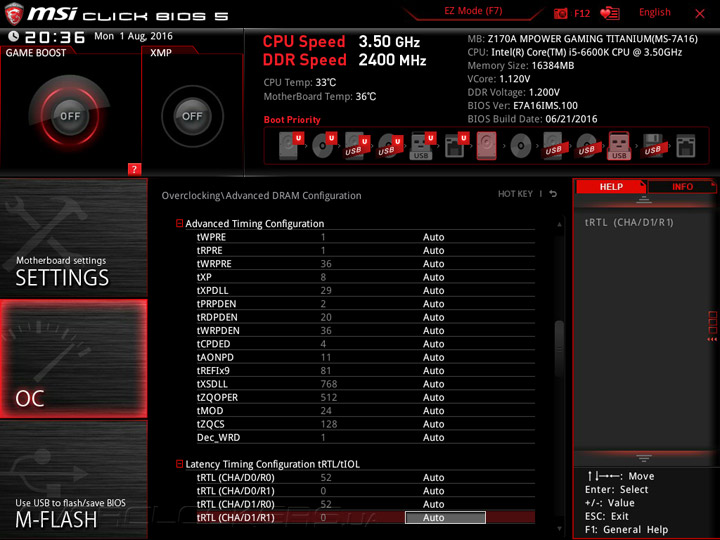Click the MSI dragon shield logo
The width and height of the screenshot is (720, 540).
coord(14,14)
